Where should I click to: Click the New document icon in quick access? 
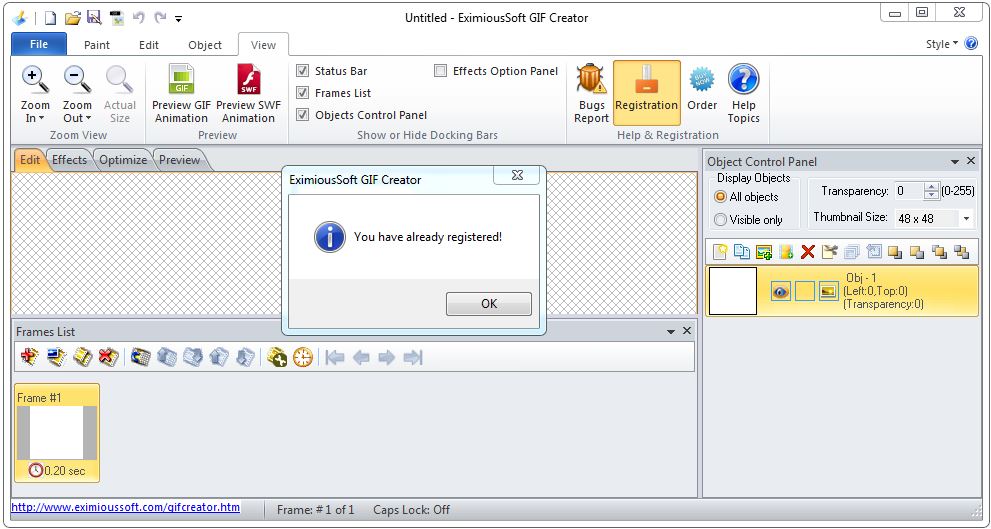[51, 18]
